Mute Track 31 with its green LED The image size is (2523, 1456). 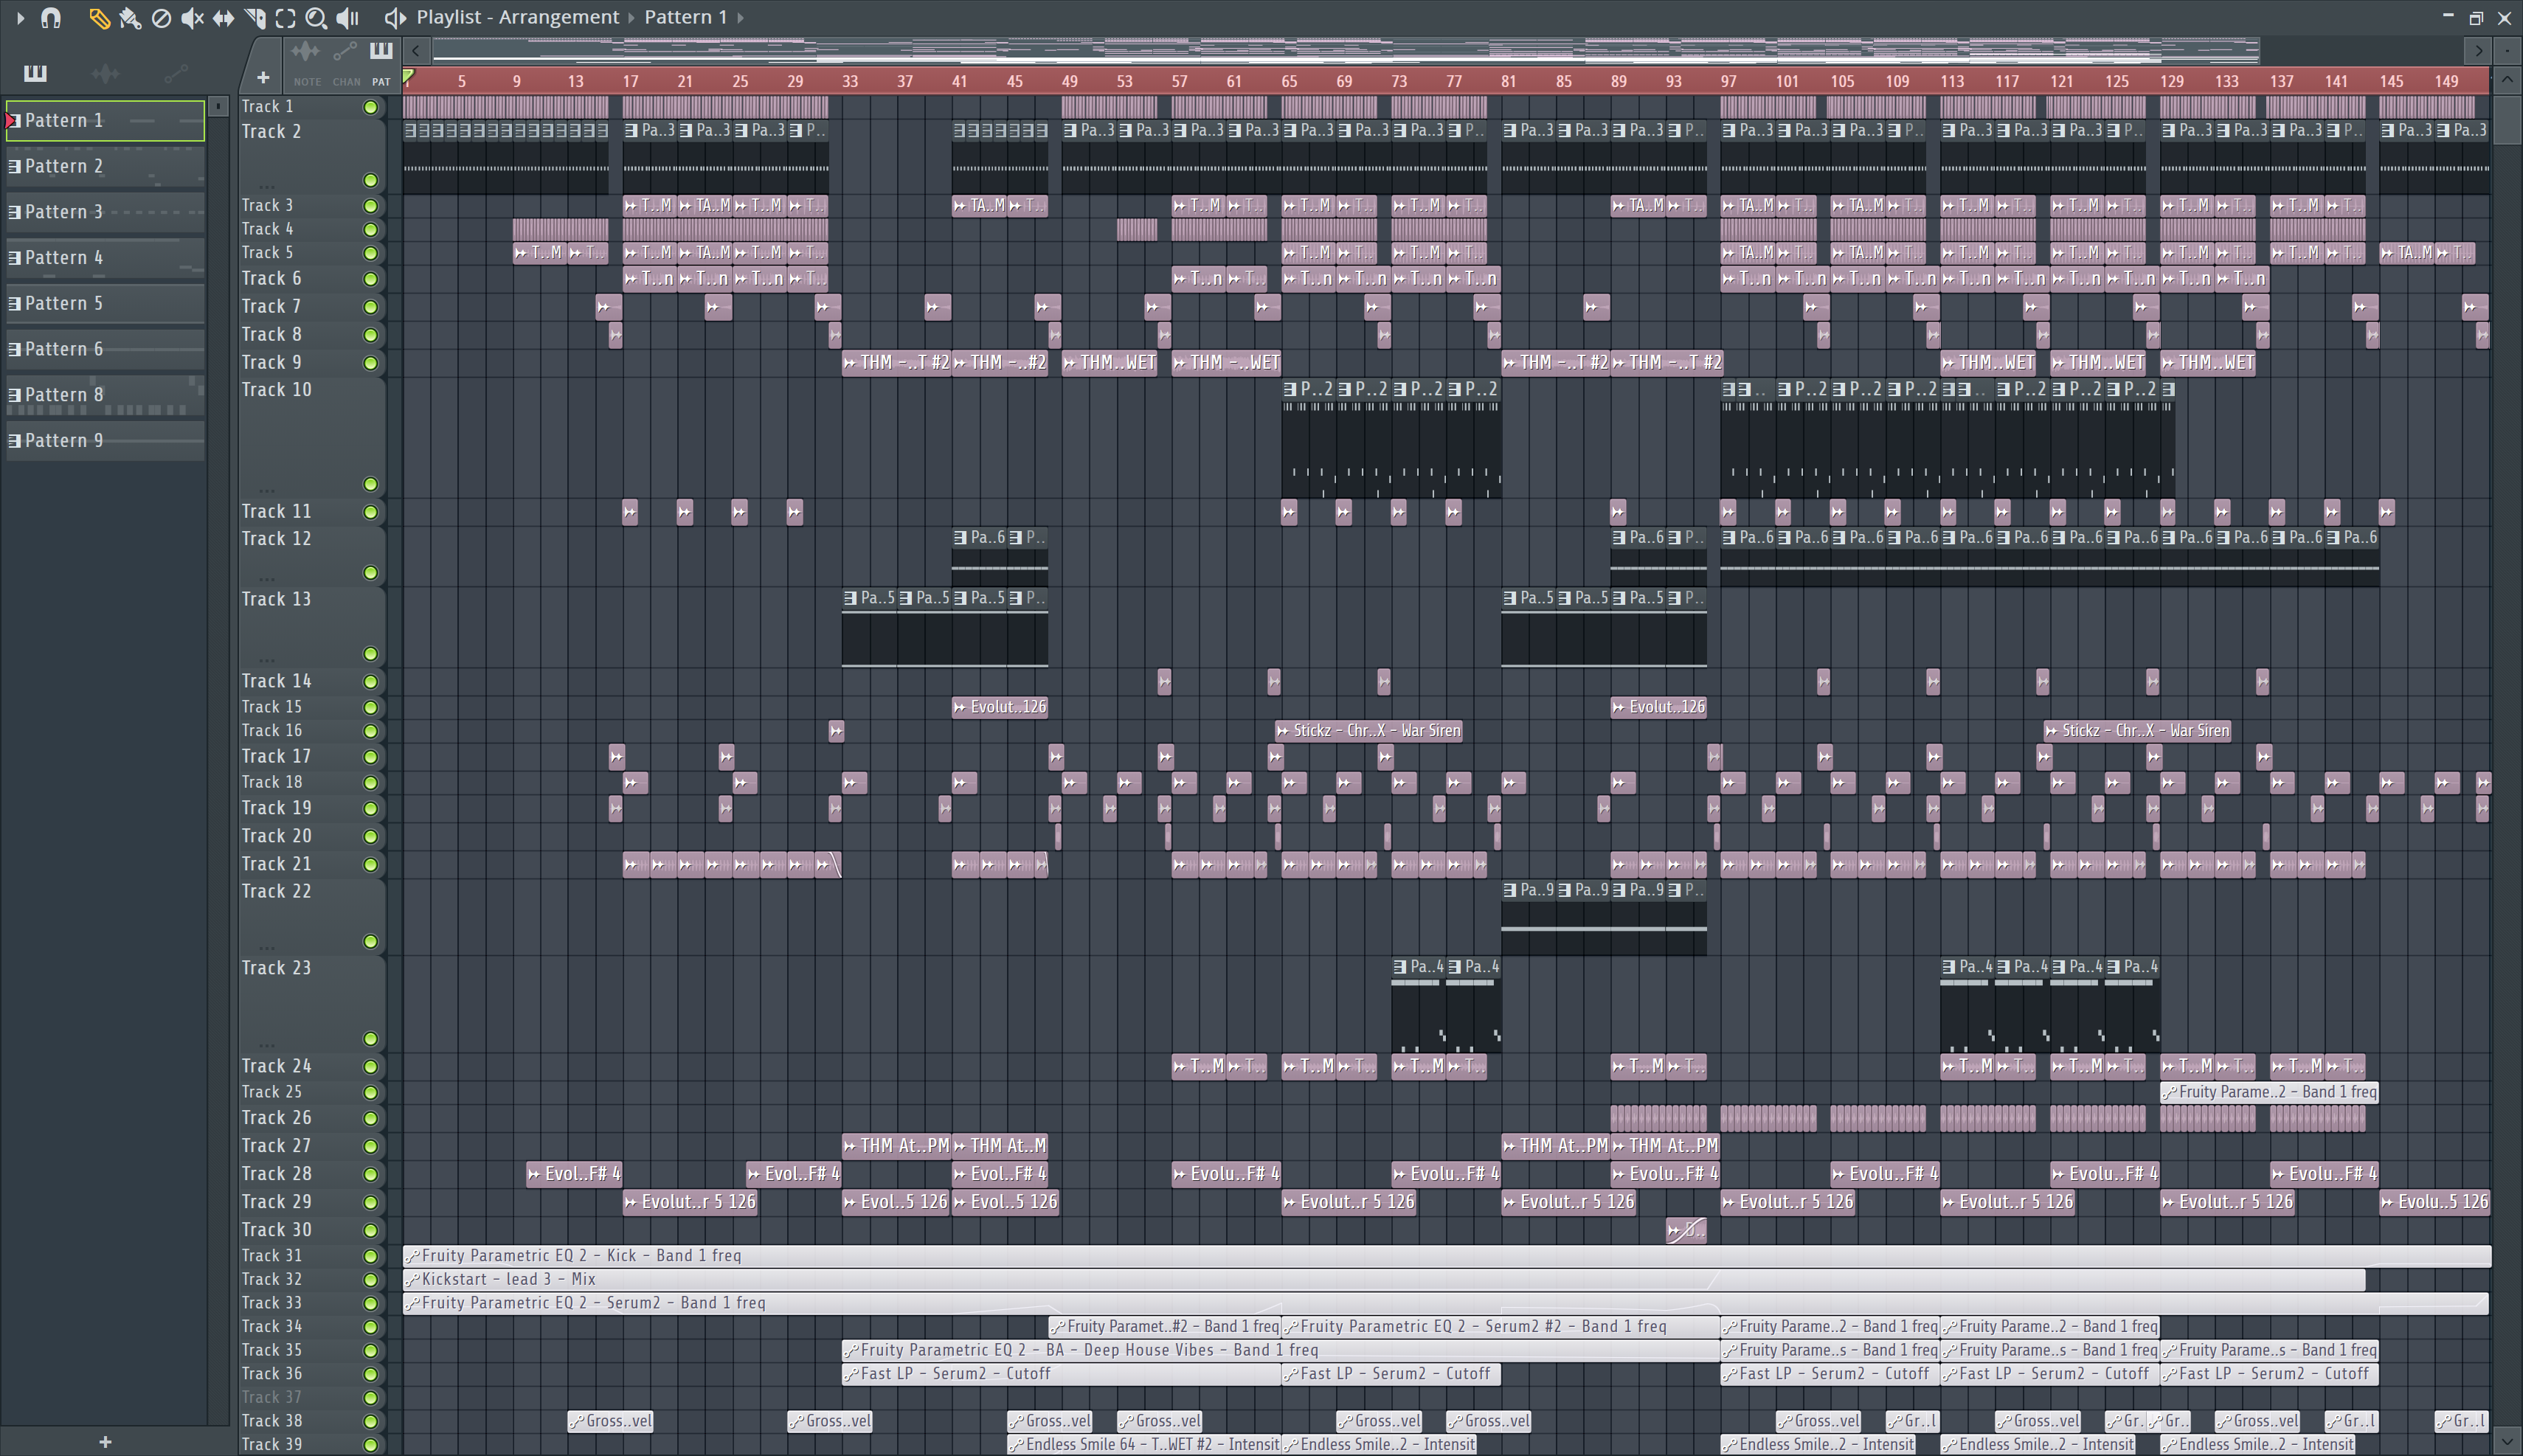[370, 1257]
